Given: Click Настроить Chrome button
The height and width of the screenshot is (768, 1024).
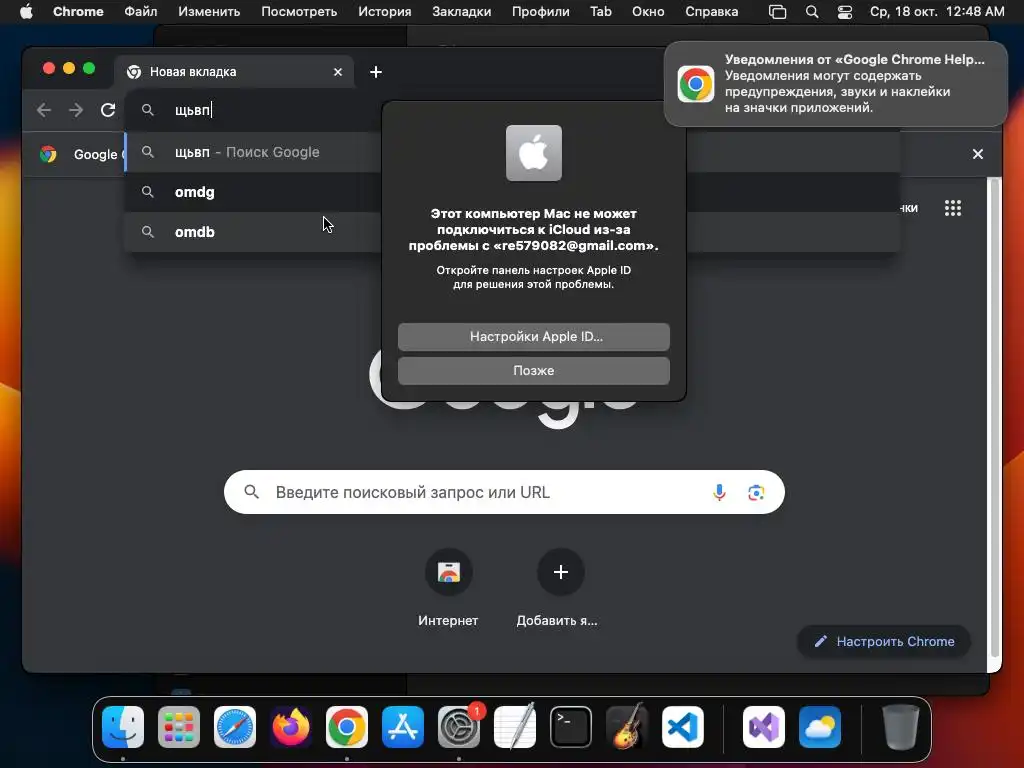Looking at the screenshot, I should 884,641.
